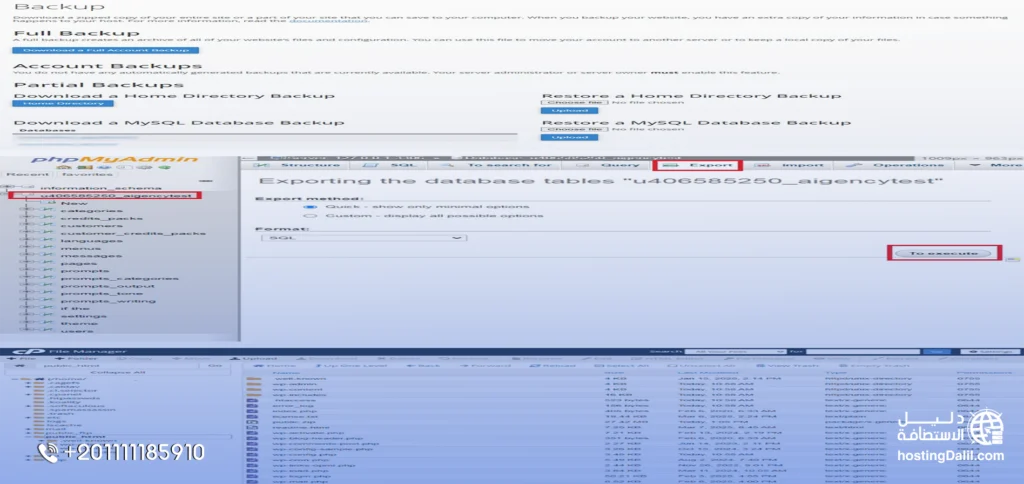Open the Import tab
1024x484 pixels.
pos(788,165)
